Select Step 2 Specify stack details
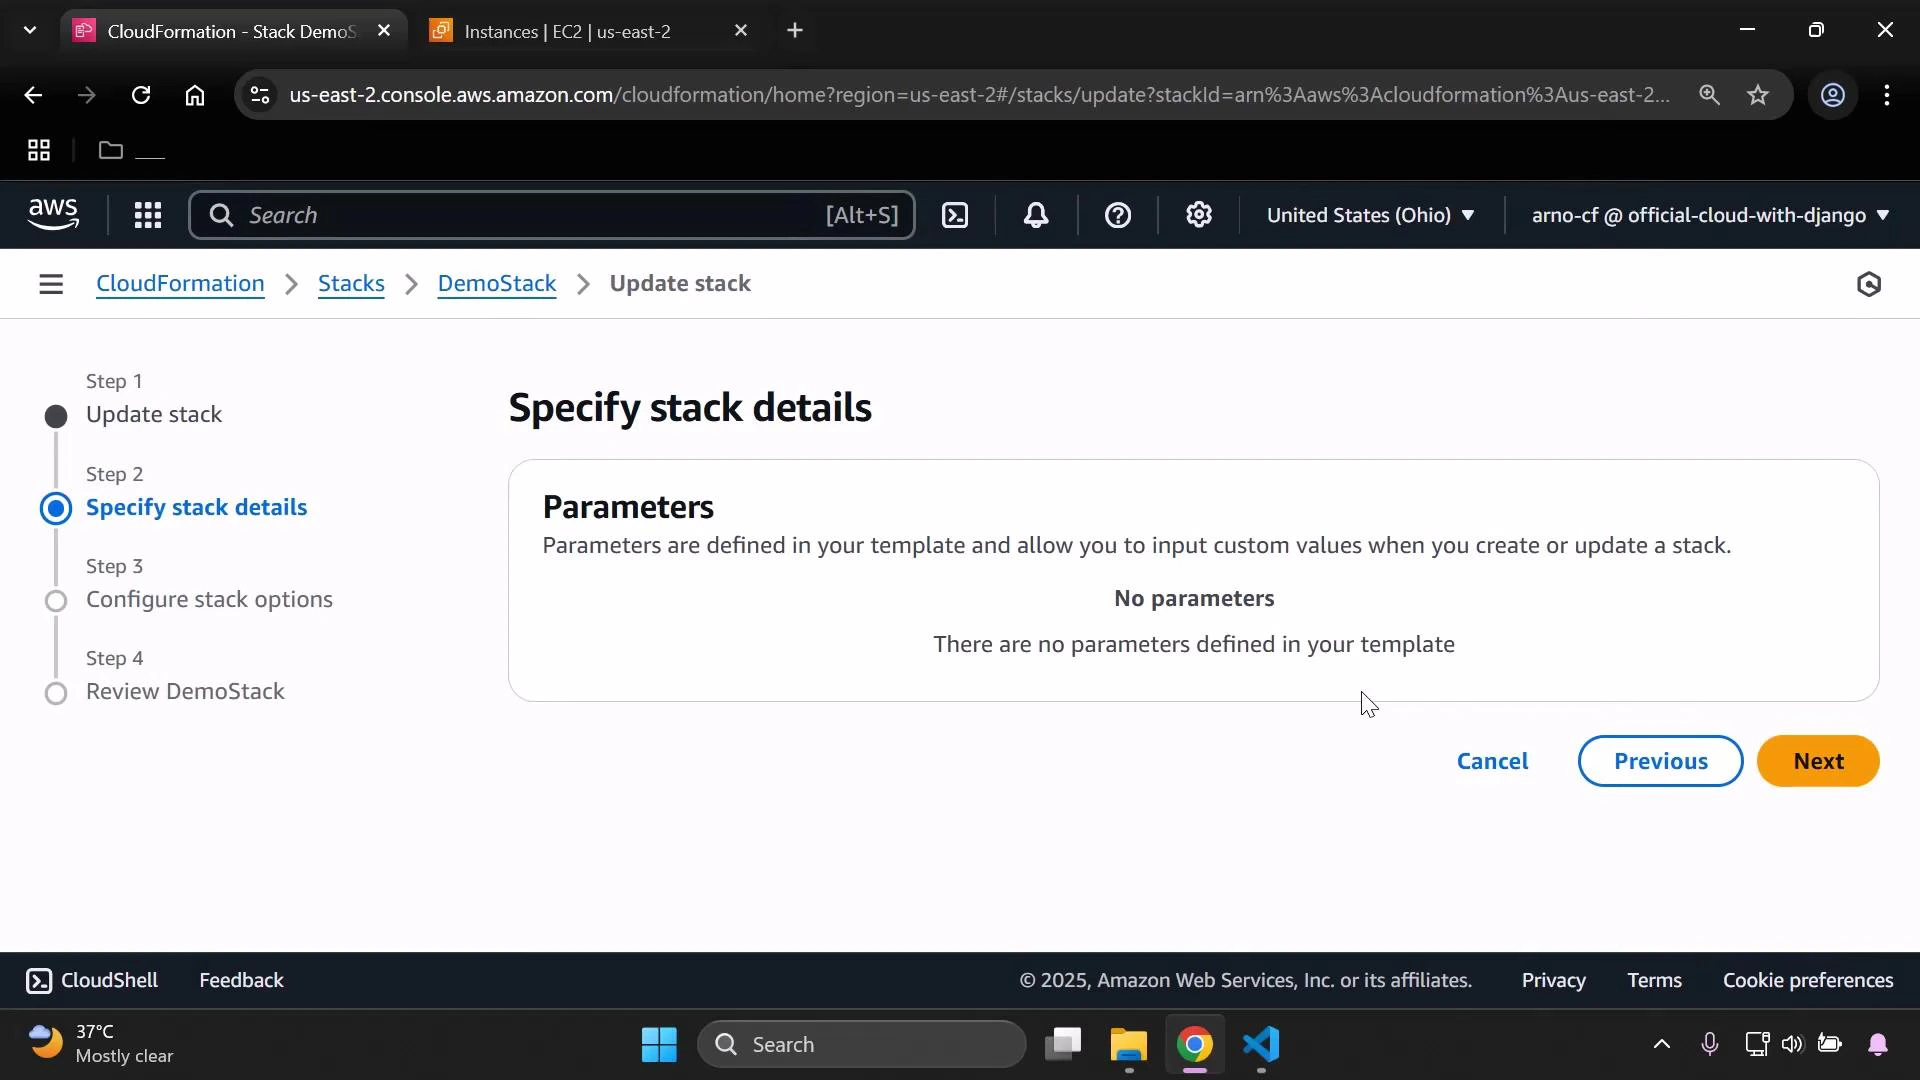 point(196,507)
